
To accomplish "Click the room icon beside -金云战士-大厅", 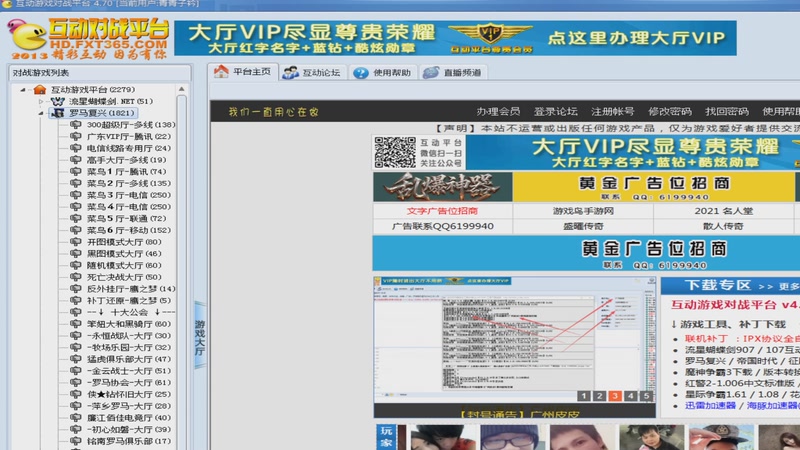I will (76, 371).
